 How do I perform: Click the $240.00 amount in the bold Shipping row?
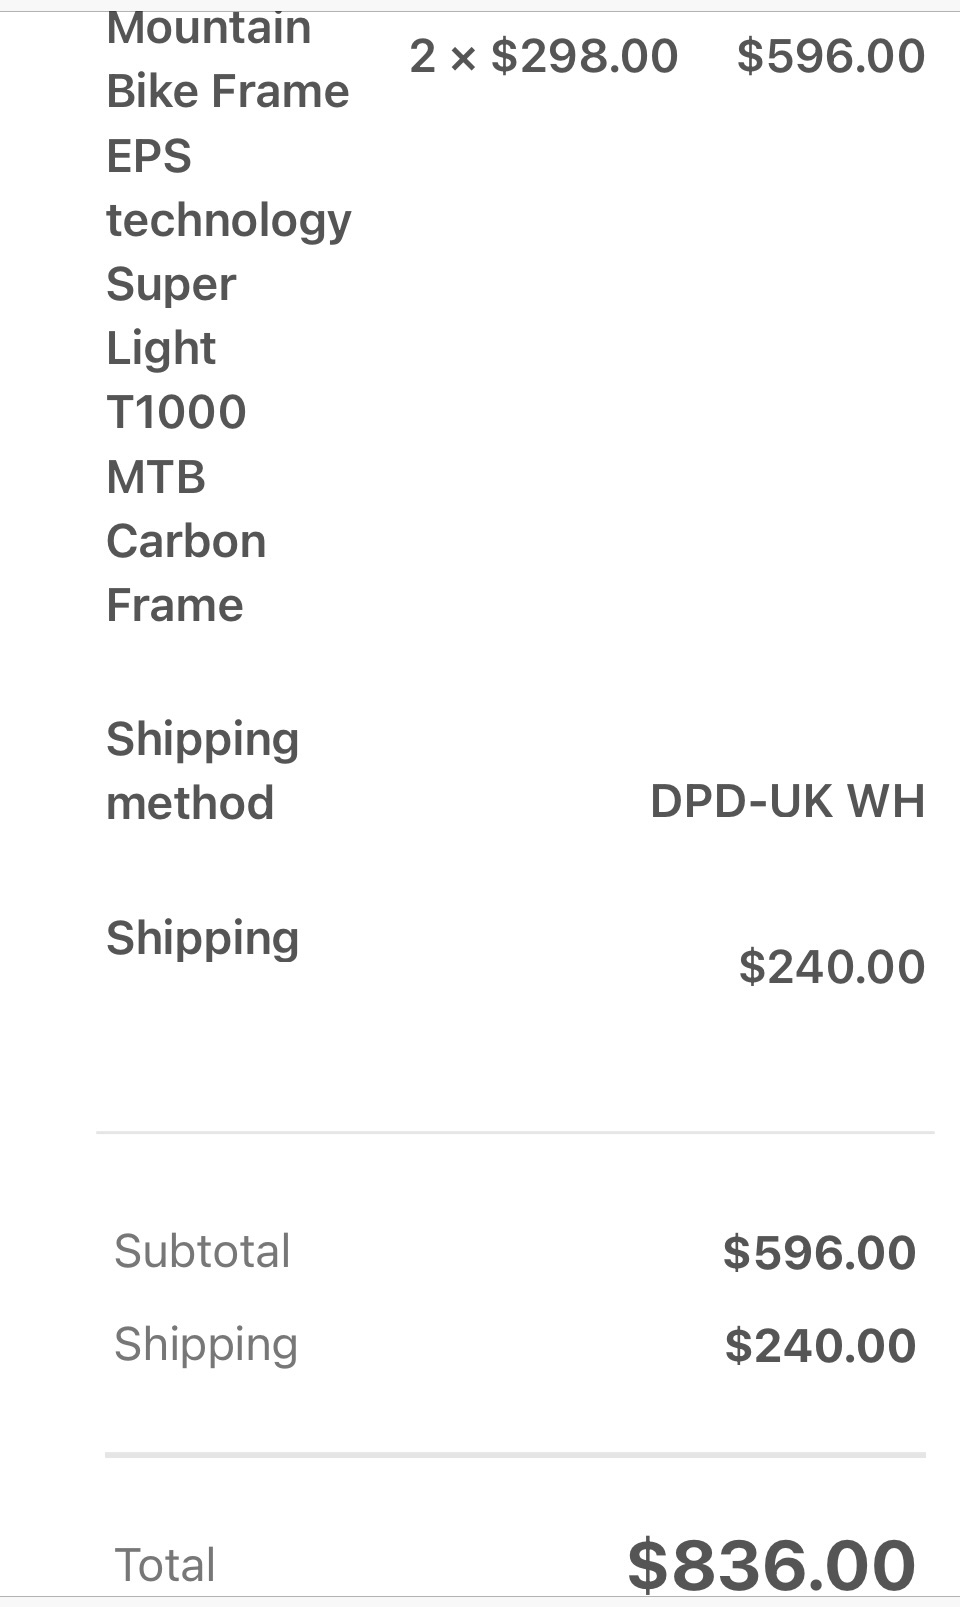831,967
